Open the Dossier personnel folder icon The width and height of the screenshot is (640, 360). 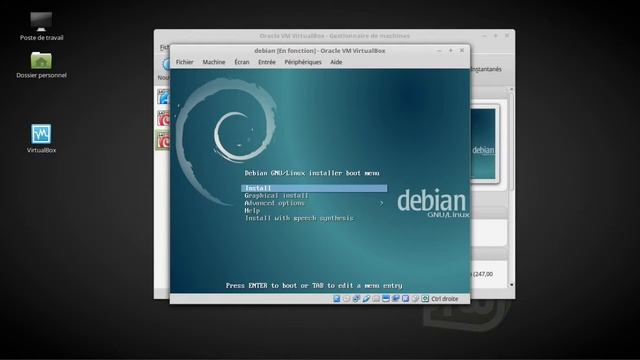[41, 64]
